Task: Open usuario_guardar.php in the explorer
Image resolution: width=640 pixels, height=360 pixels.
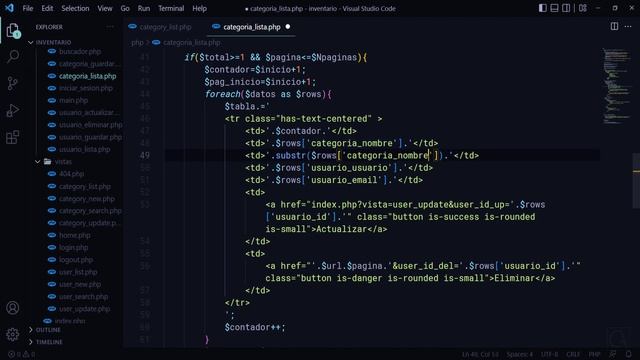Action: tap(90, 137)
